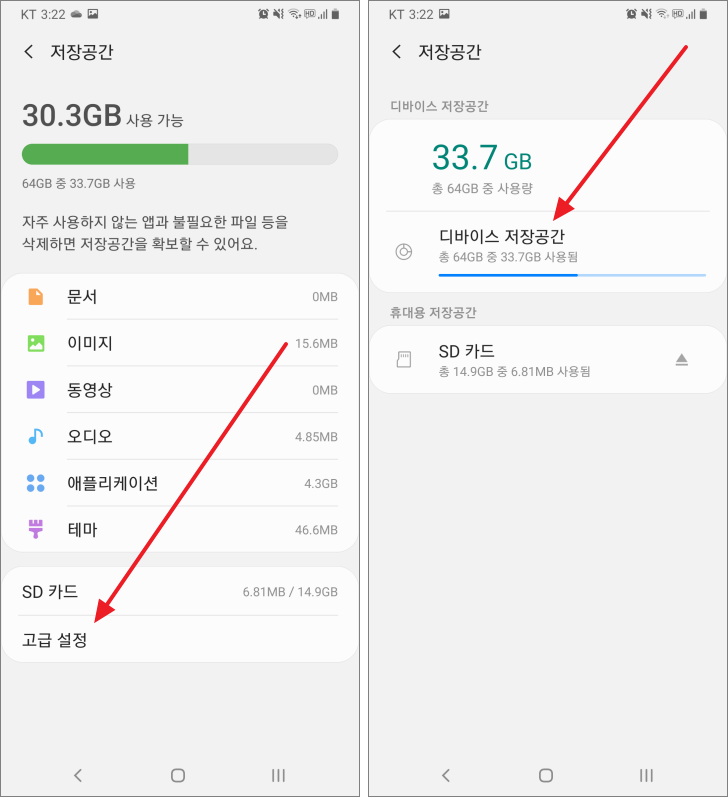Tap the purple 동영상 video icon
The height and width of the screenshot is (797, 728).
click(x=36, y=390)
